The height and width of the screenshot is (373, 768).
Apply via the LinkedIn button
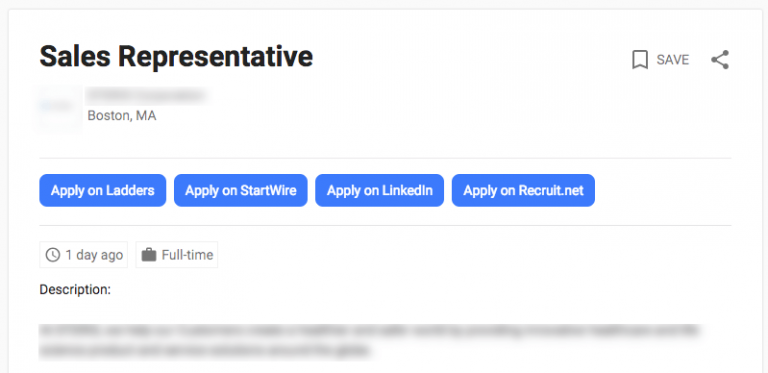tap(380, 190)
